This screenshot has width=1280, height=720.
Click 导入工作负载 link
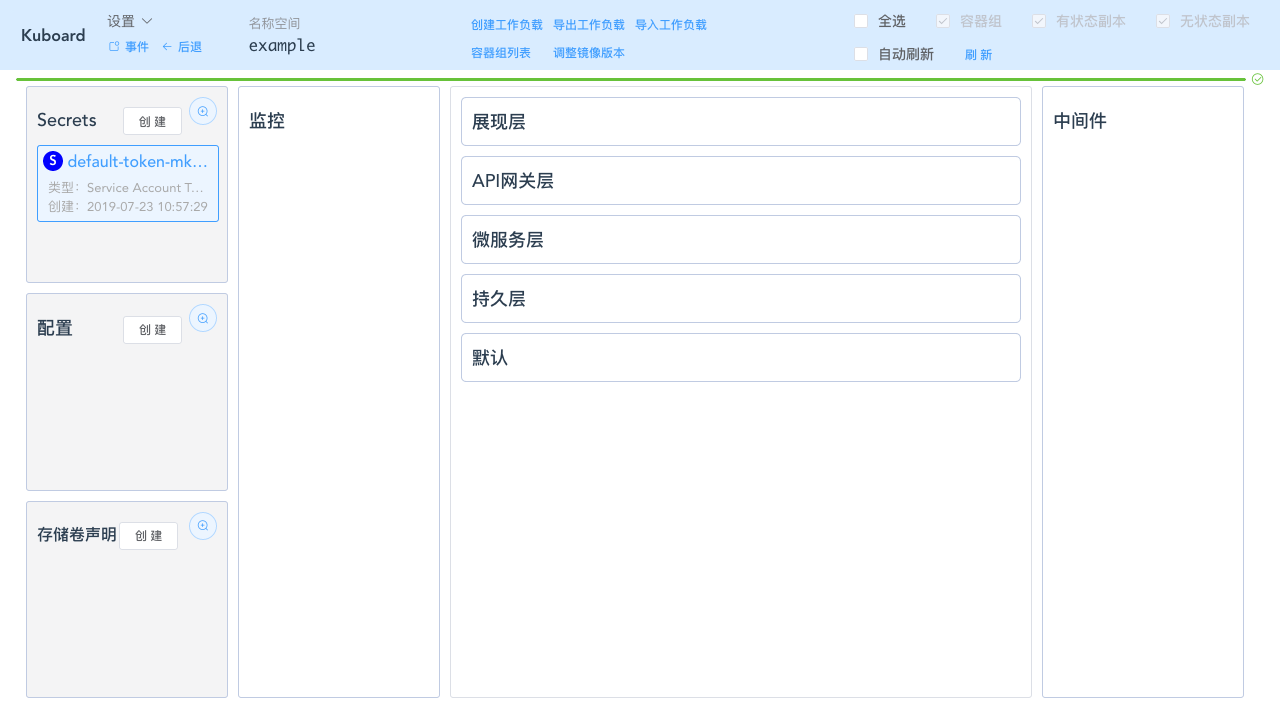pyautogui.click(x=671, y=25)
